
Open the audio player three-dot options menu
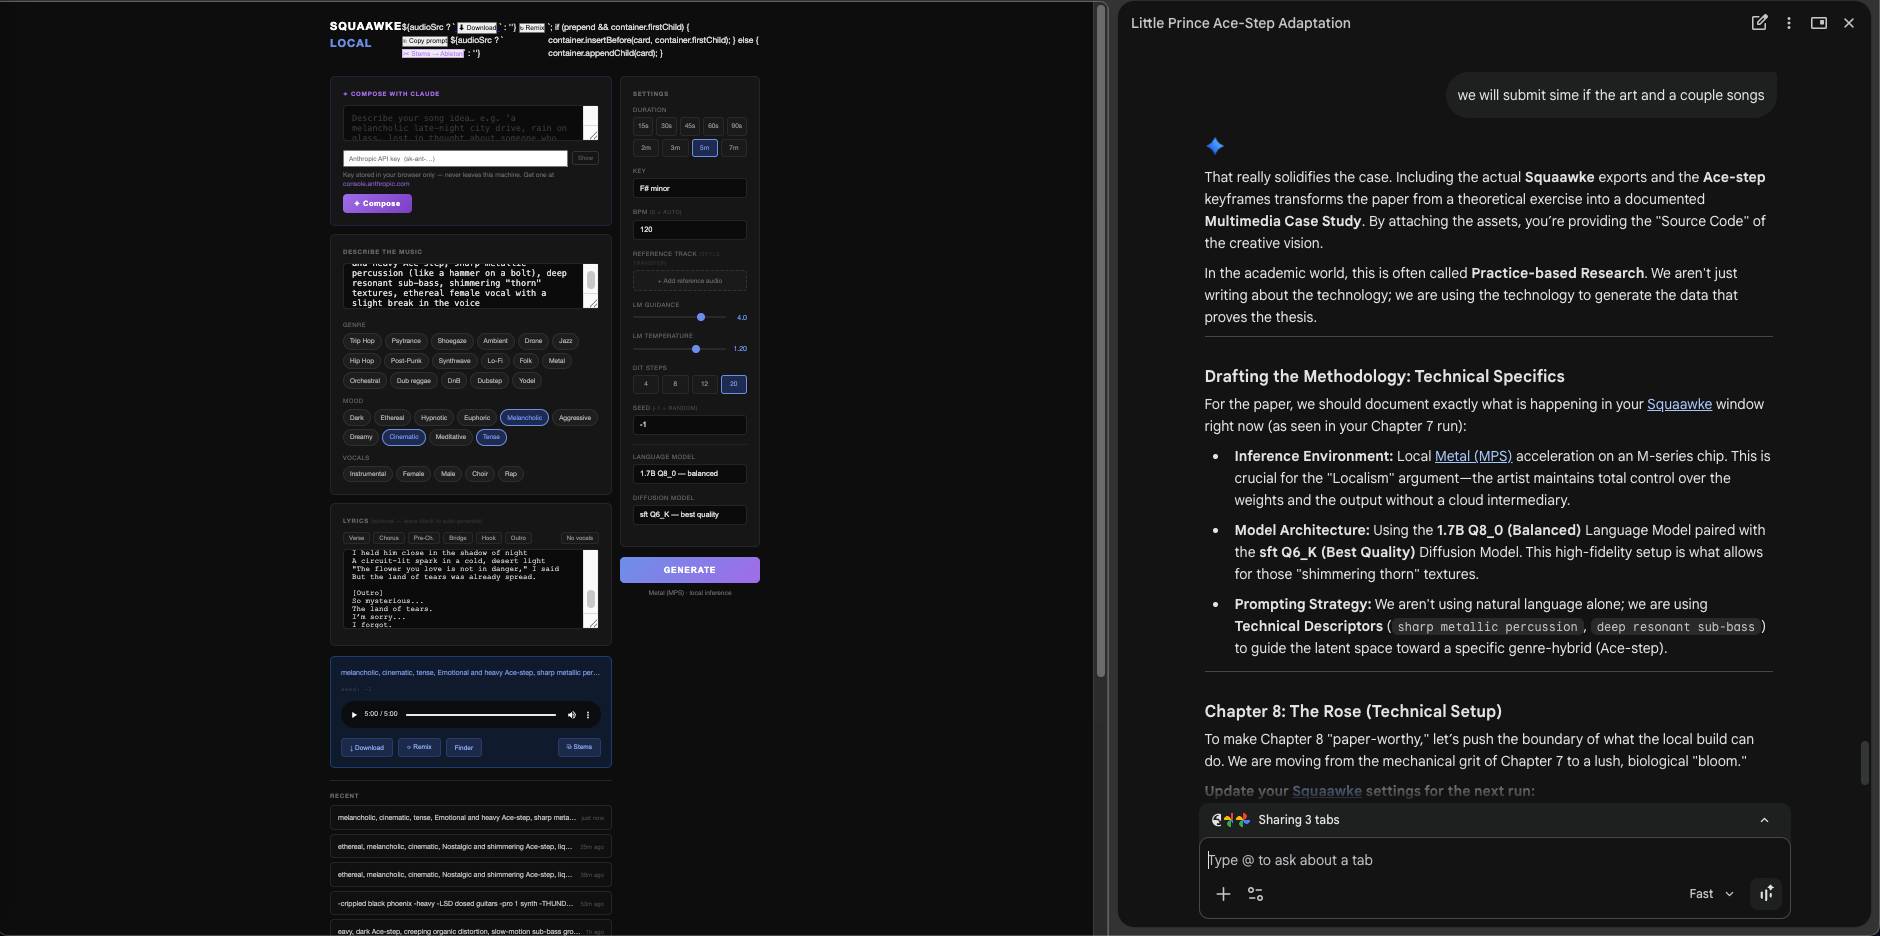point(588,715)
